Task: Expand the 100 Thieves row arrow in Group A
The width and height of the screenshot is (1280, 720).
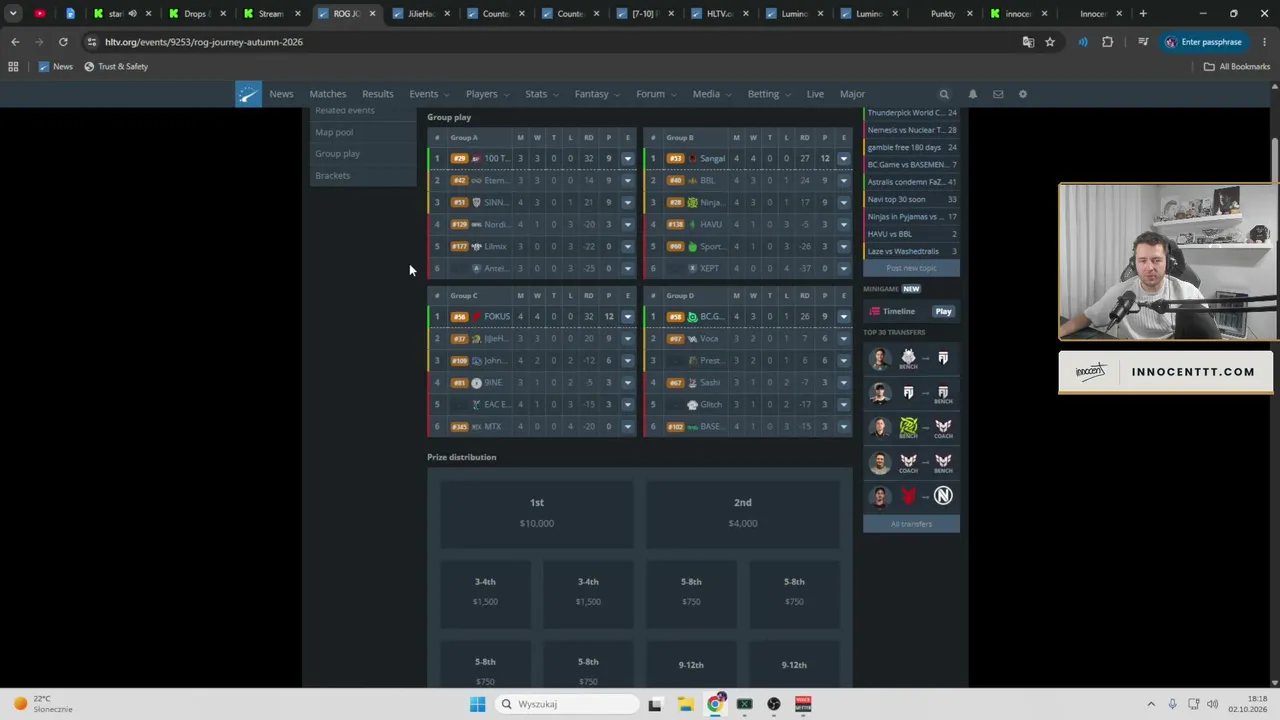Action: [x=627, y=158]
